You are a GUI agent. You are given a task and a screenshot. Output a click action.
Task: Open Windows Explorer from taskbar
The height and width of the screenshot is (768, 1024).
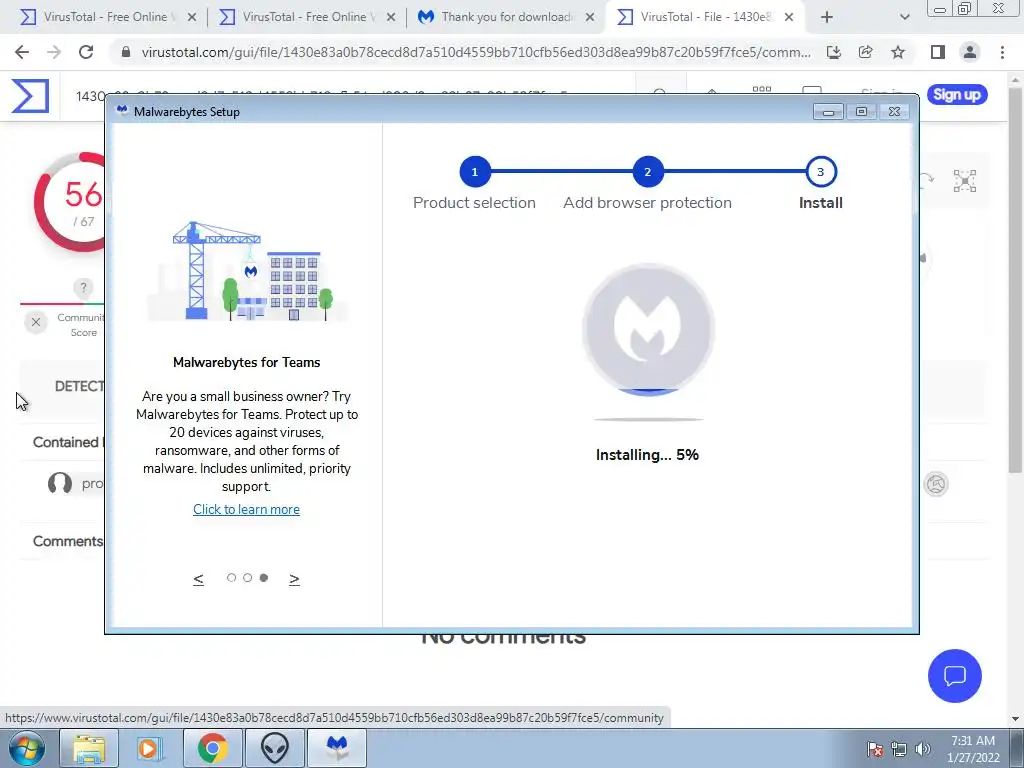pos(89,748)
